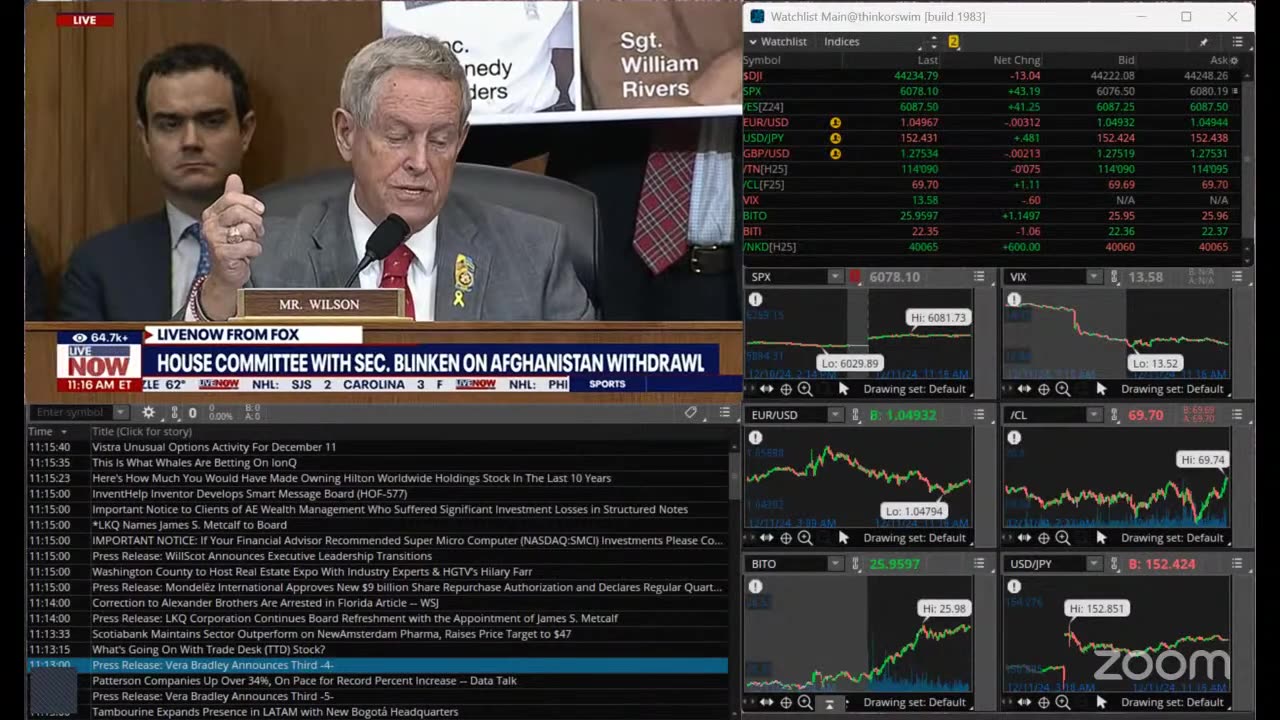Open the /CL symbol dropdown arrow
This screenshot has width=1280, height=720.
(x=1093, y=415)
